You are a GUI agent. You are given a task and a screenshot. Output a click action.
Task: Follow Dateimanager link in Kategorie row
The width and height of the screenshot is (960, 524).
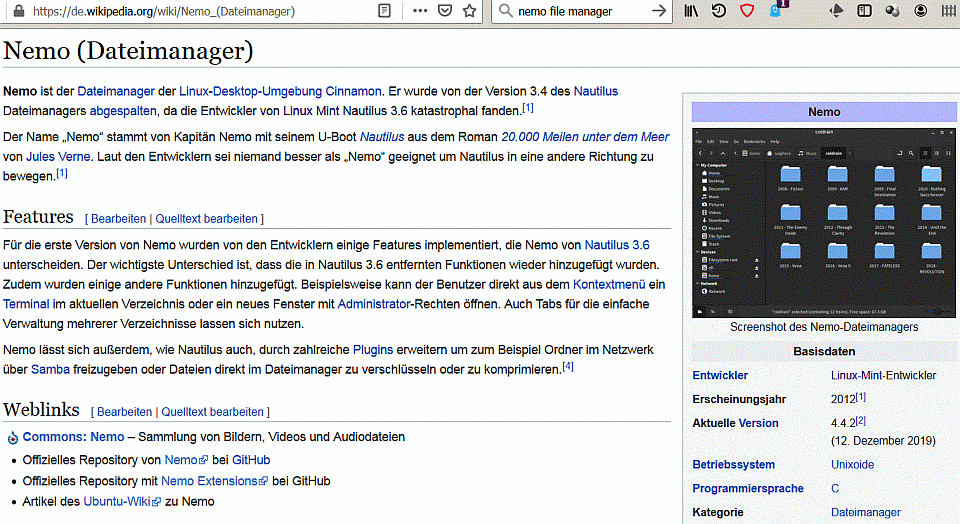pyautogui.click(x=866, y=512)
